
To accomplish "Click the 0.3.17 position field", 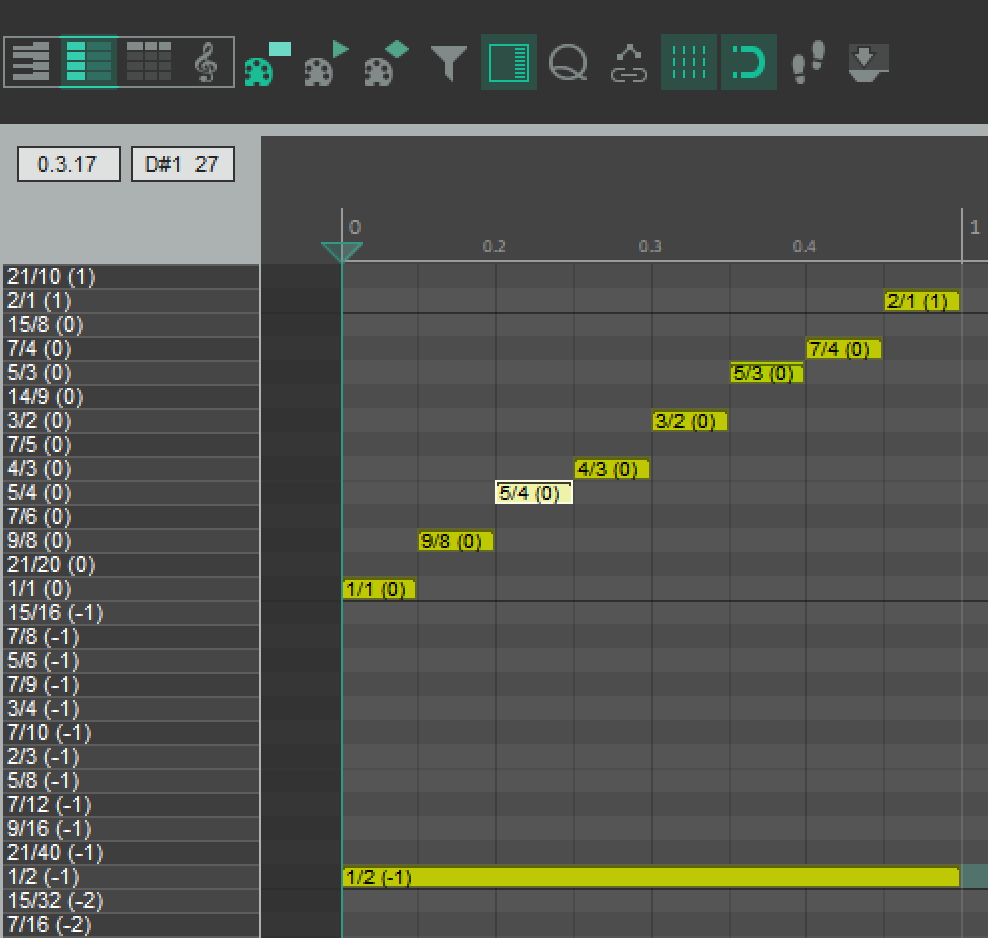I will point(68,164).
